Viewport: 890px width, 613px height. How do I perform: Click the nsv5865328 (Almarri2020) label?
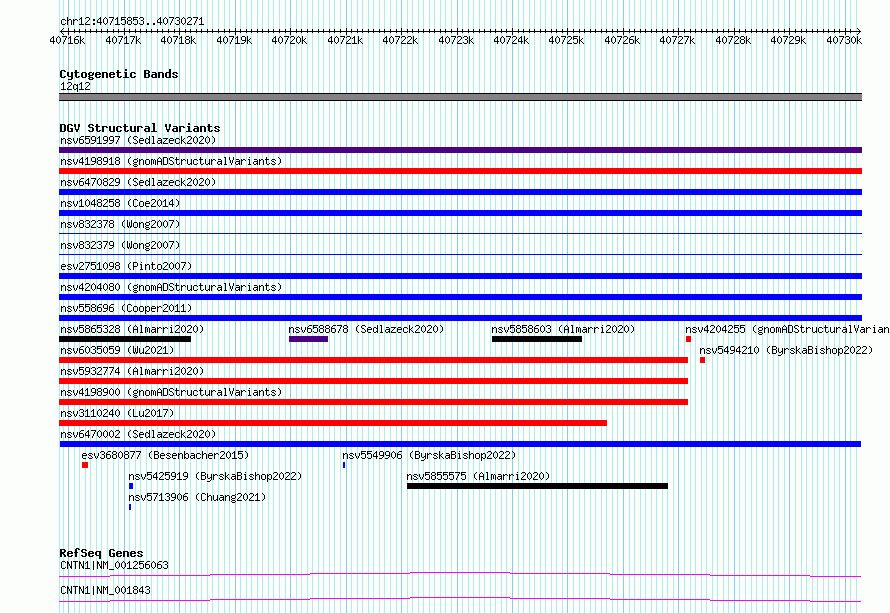tap(132, 329)
